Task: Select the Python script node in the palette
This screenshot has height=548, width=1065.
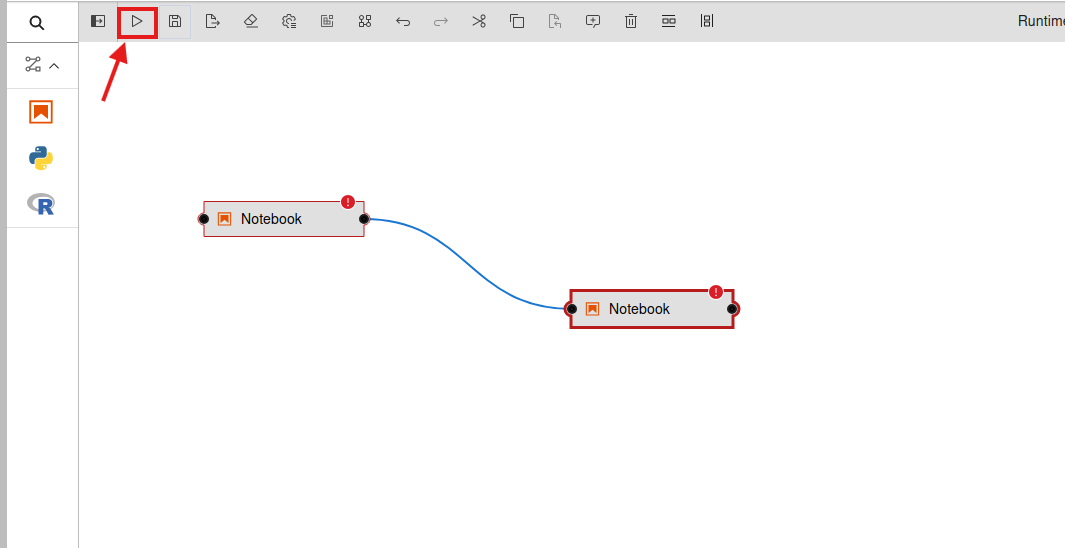Action: pos(41,158)
